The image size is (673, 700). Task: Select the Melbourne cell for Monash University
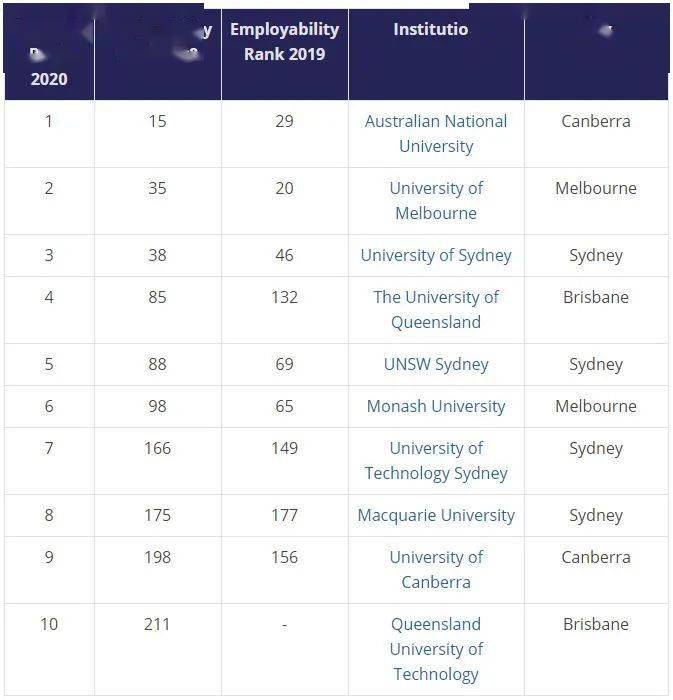596,406
